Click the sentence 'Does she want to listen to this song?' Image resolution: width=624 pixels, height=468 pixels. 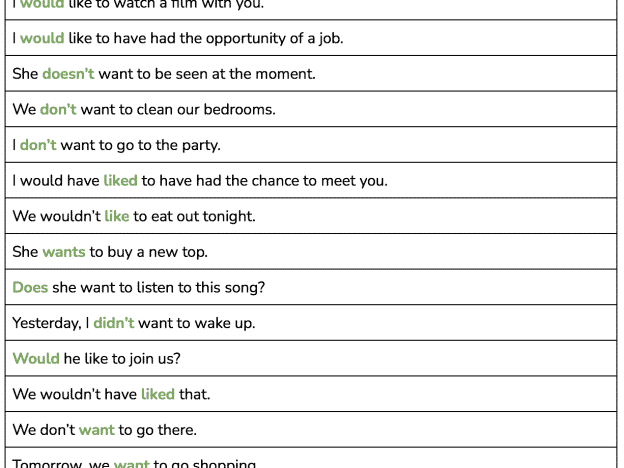[x=138, y=287]
